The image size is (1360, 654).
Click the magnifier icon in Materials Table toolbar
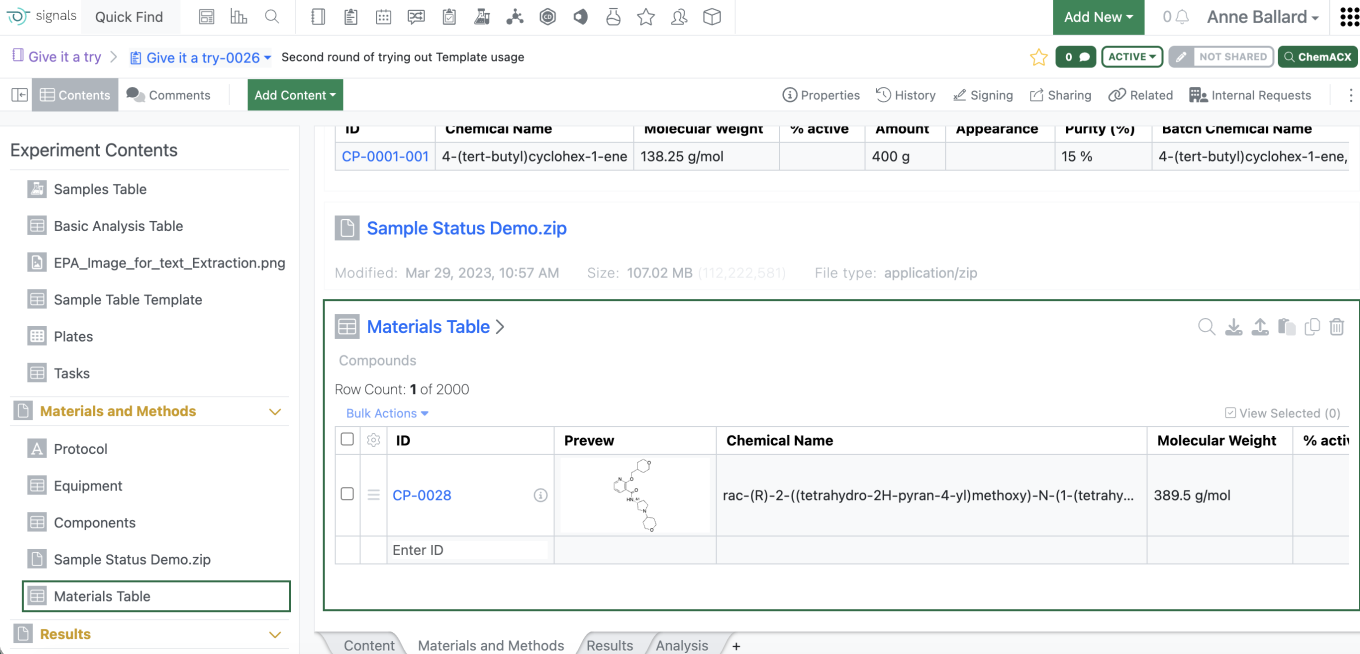(1207, 327)
